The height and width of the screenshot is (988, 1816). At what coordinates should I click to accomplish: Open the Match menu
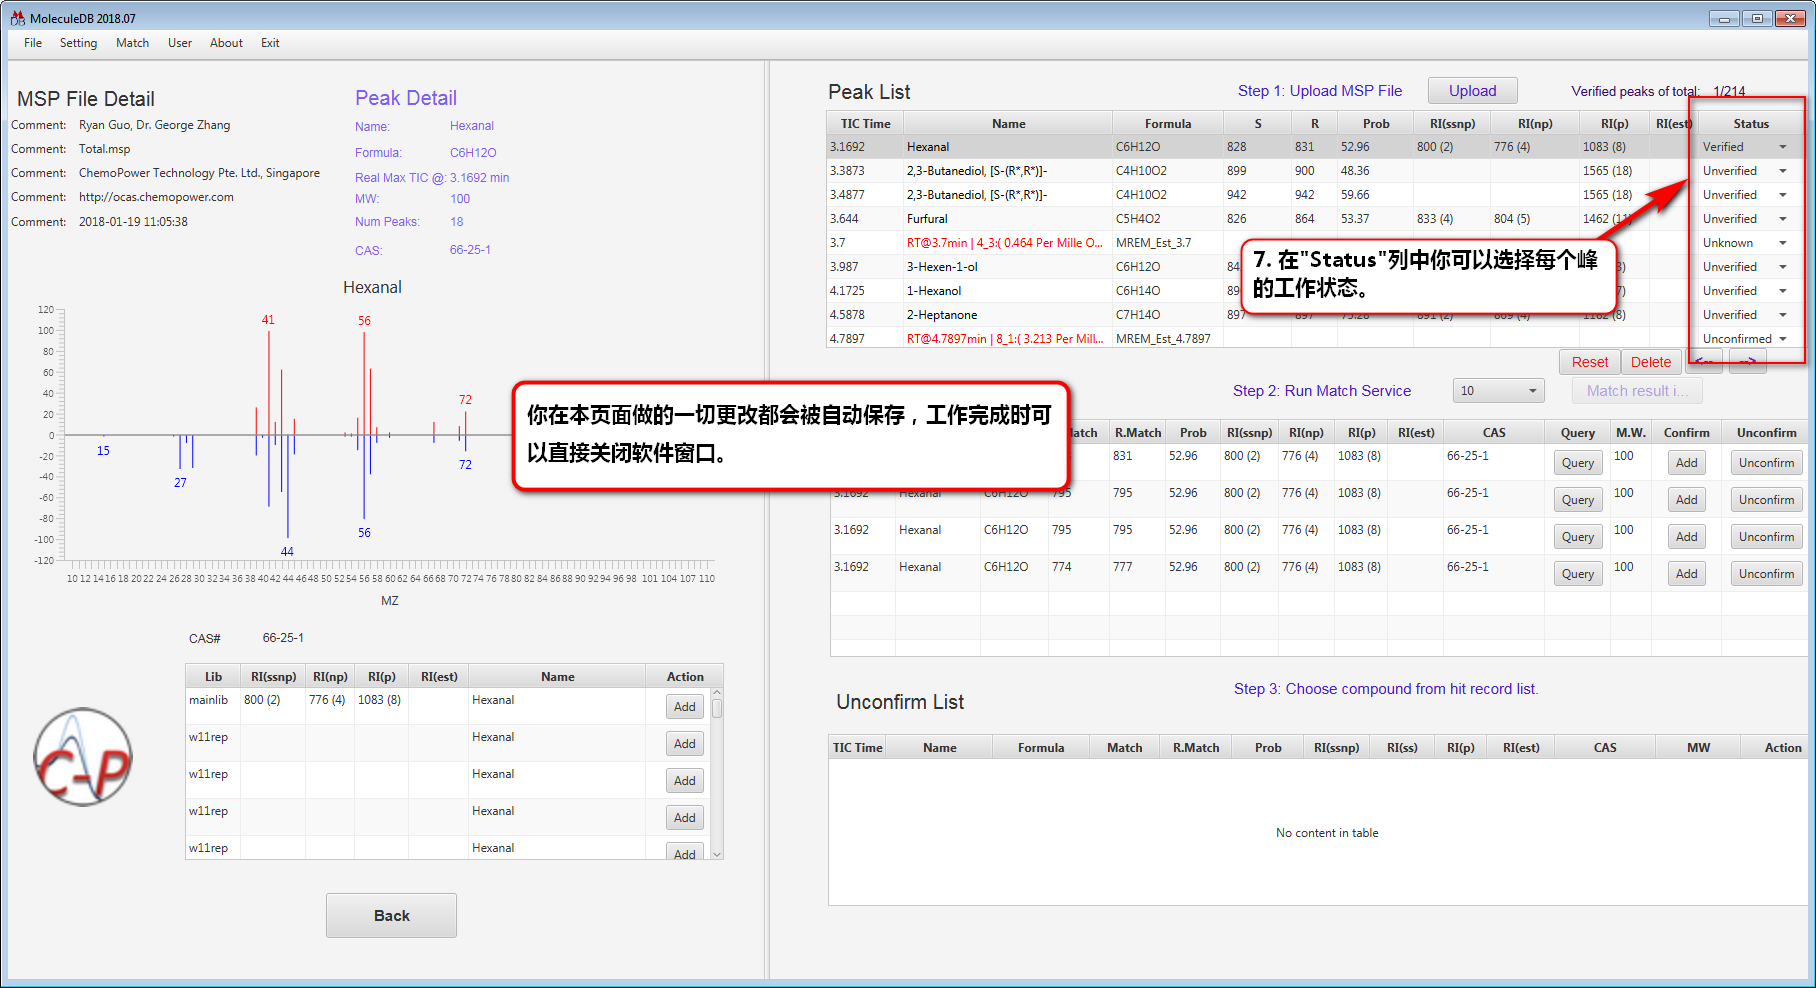coord(132,43)
